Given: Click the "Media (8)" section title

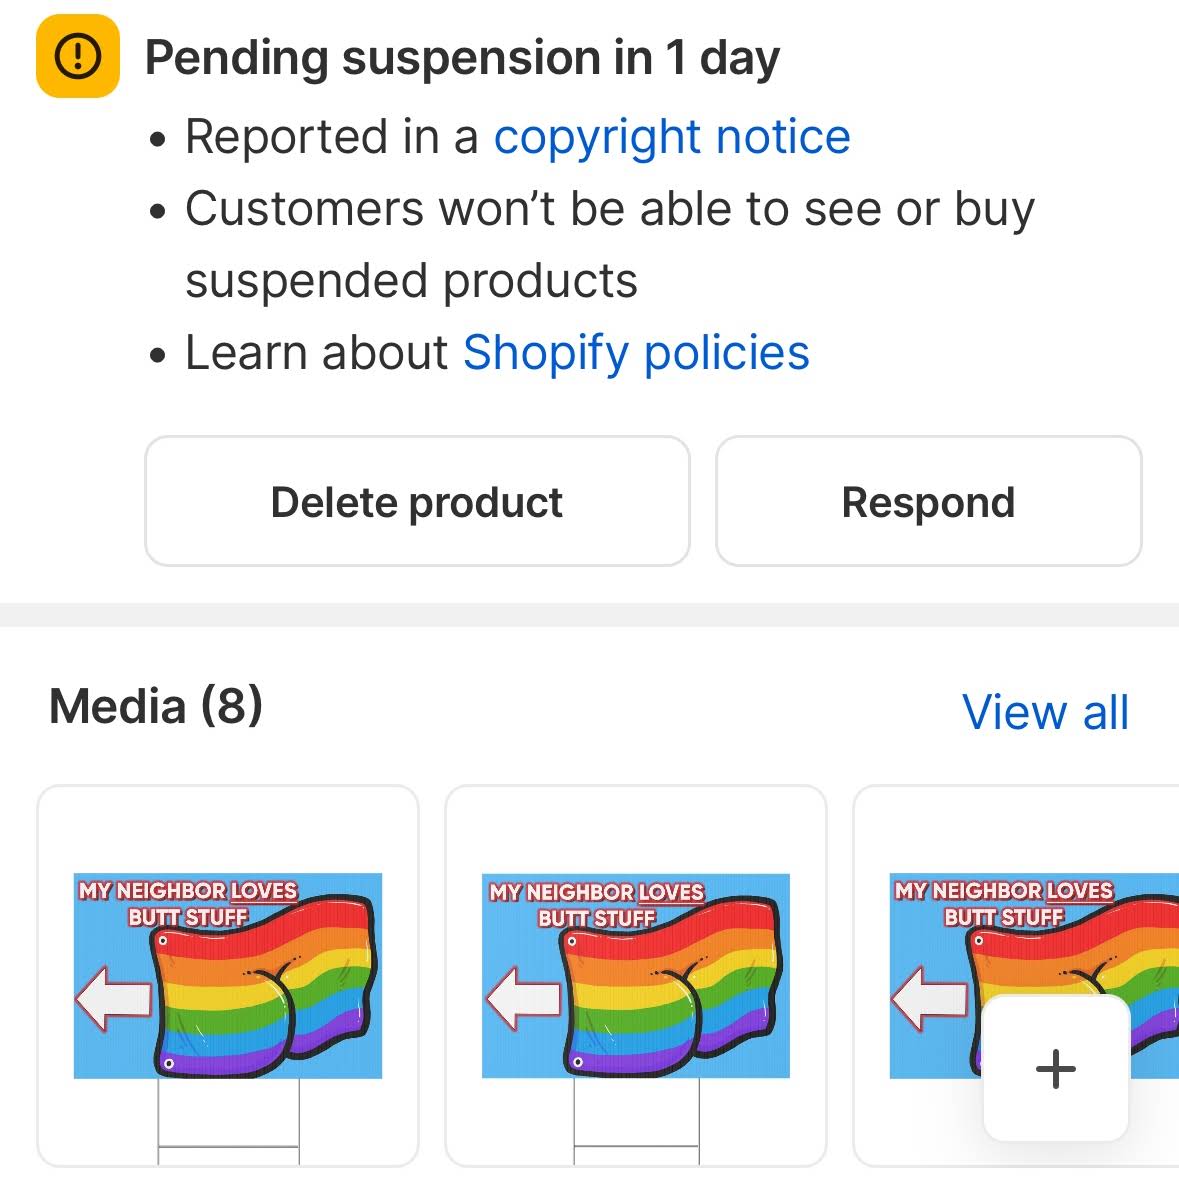Looking at the screenshot, I should pyautogui.click(x=156, y=707).
